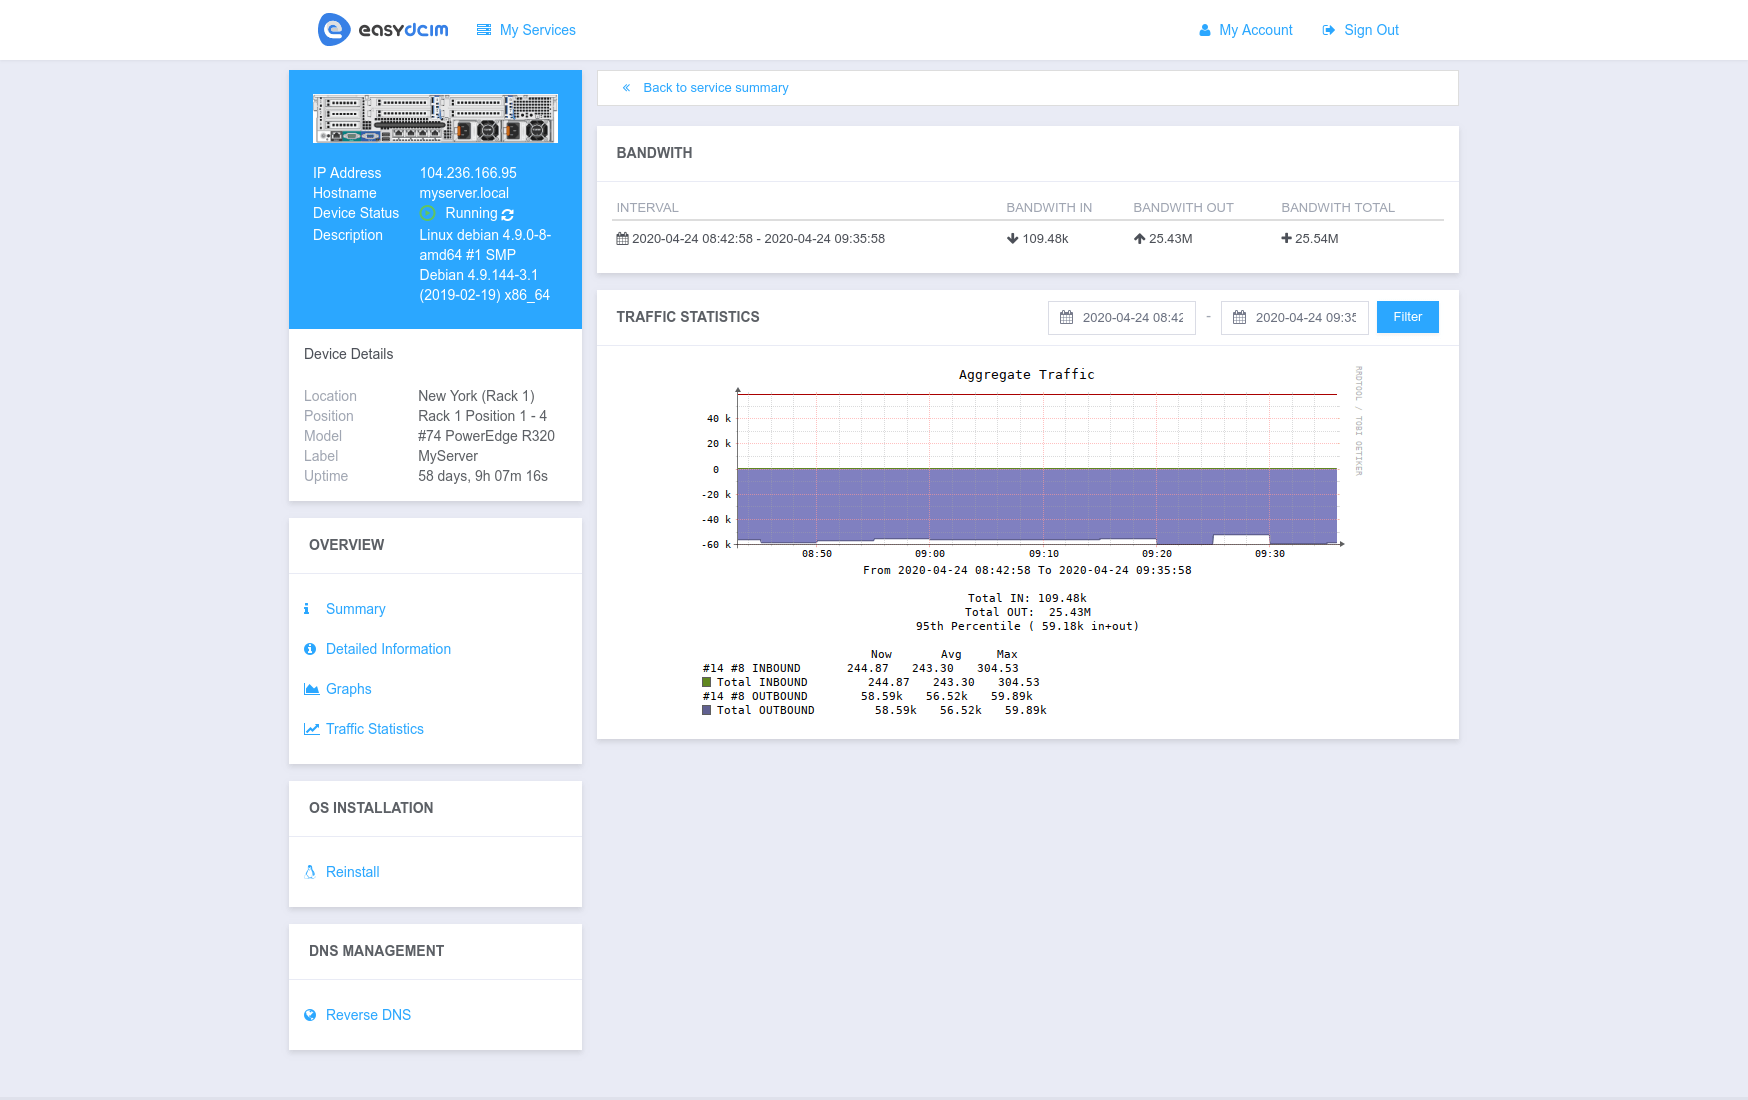Open the My Account menu item
This screenshot has height=1100, width=1748.
1246,30
